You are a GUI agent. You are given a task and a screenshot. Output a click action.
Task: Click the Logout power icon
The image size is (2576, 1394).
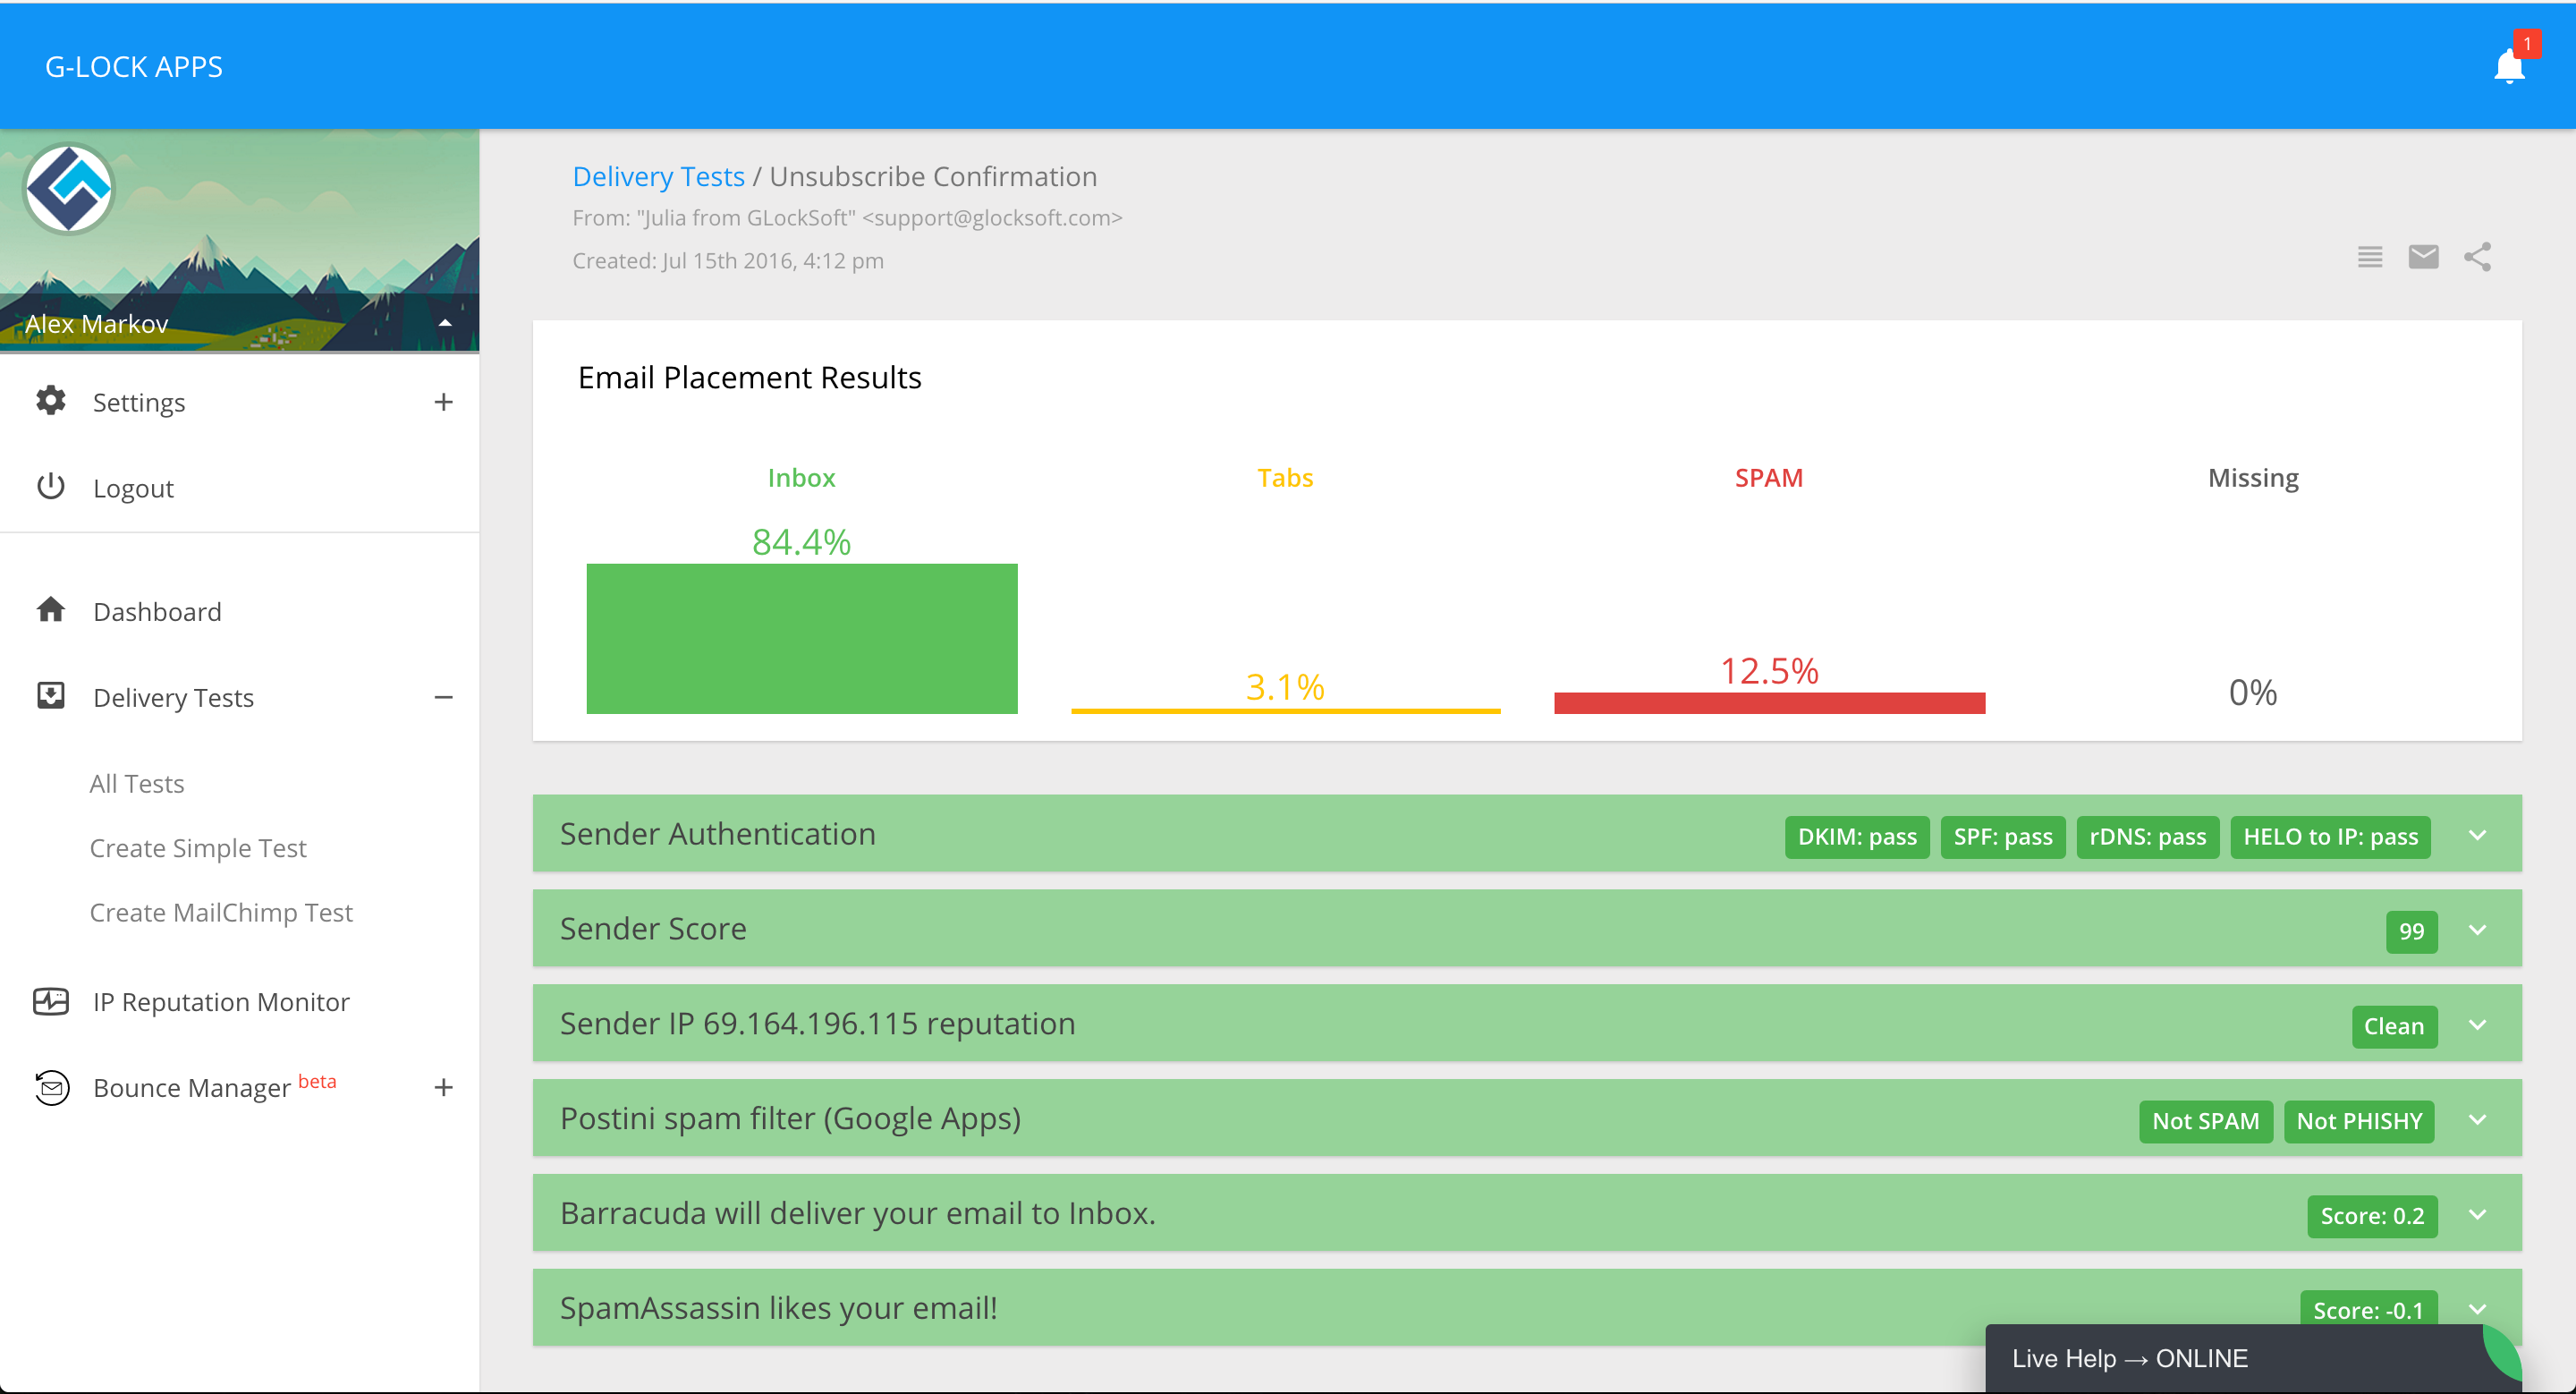click(51, 487)
